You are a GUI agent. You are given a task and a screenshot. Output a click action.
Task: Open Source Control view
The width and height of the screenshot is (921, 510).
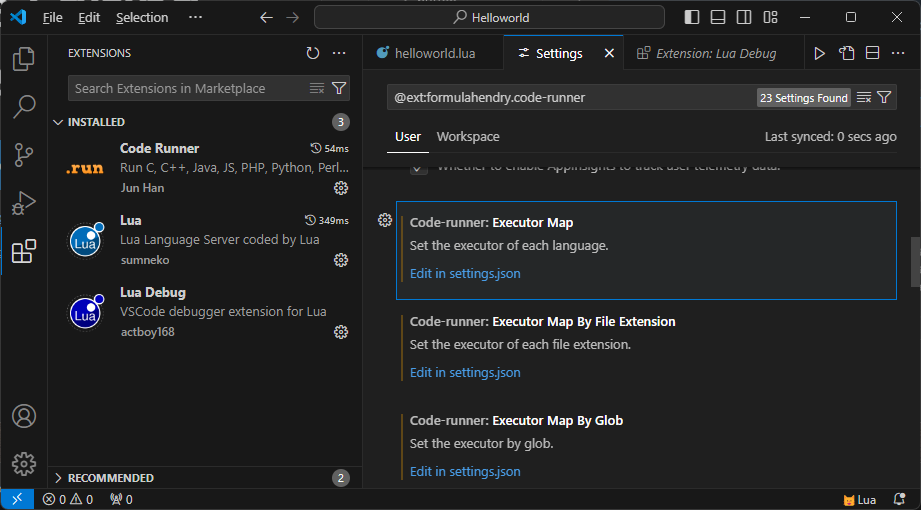pos(23,155)
